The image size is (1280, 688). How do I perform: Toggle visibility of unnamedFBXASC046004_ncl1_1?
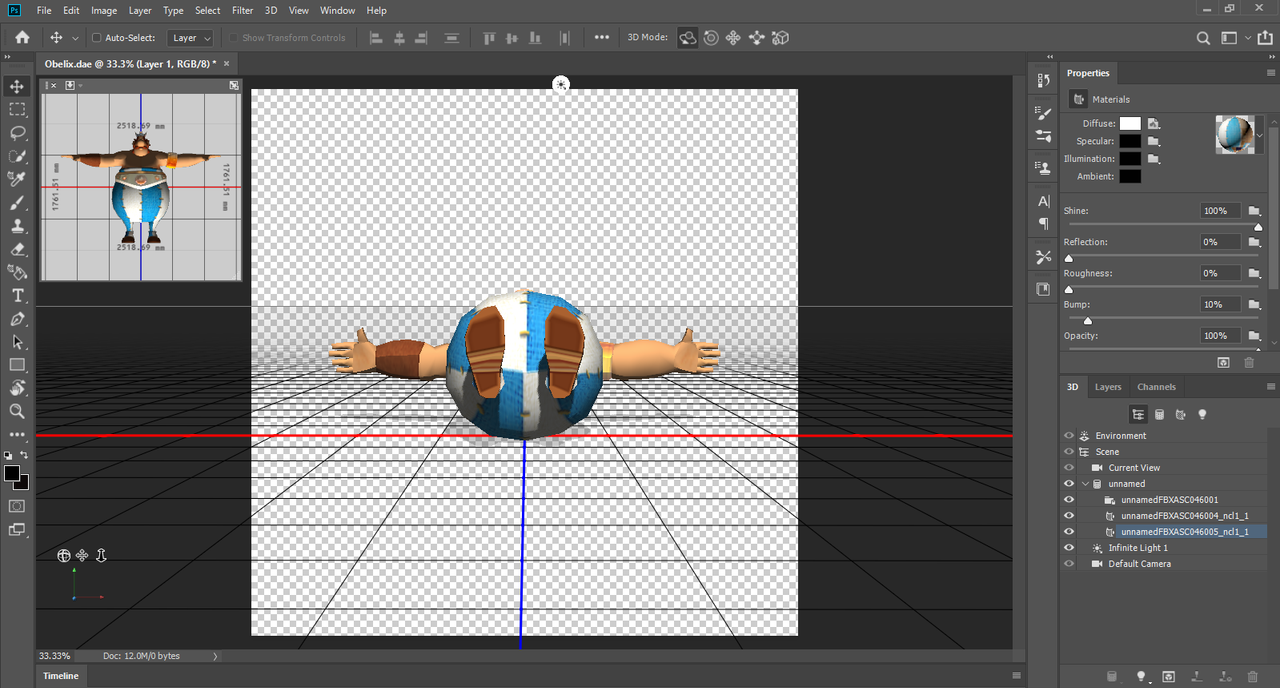[1069, 516]
